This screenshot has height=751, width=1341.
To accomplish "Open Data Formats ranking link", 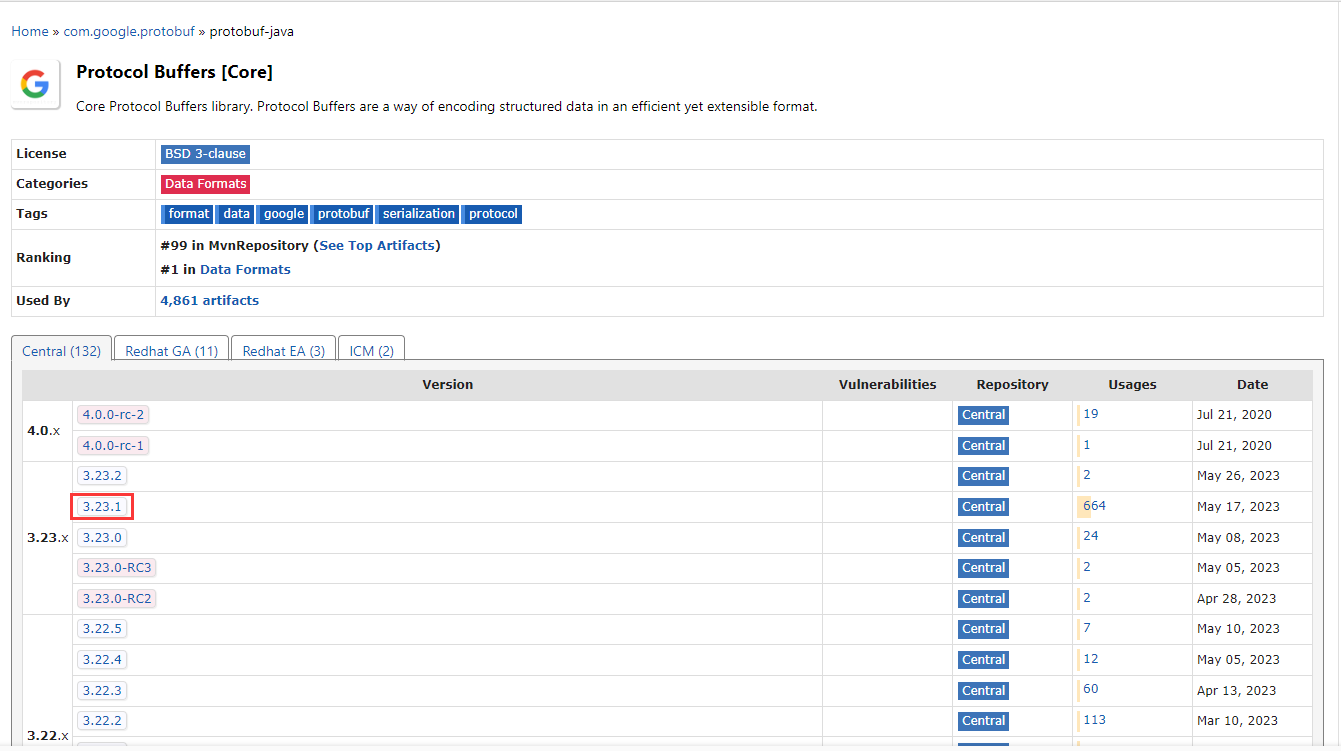I will coord(245,269).
